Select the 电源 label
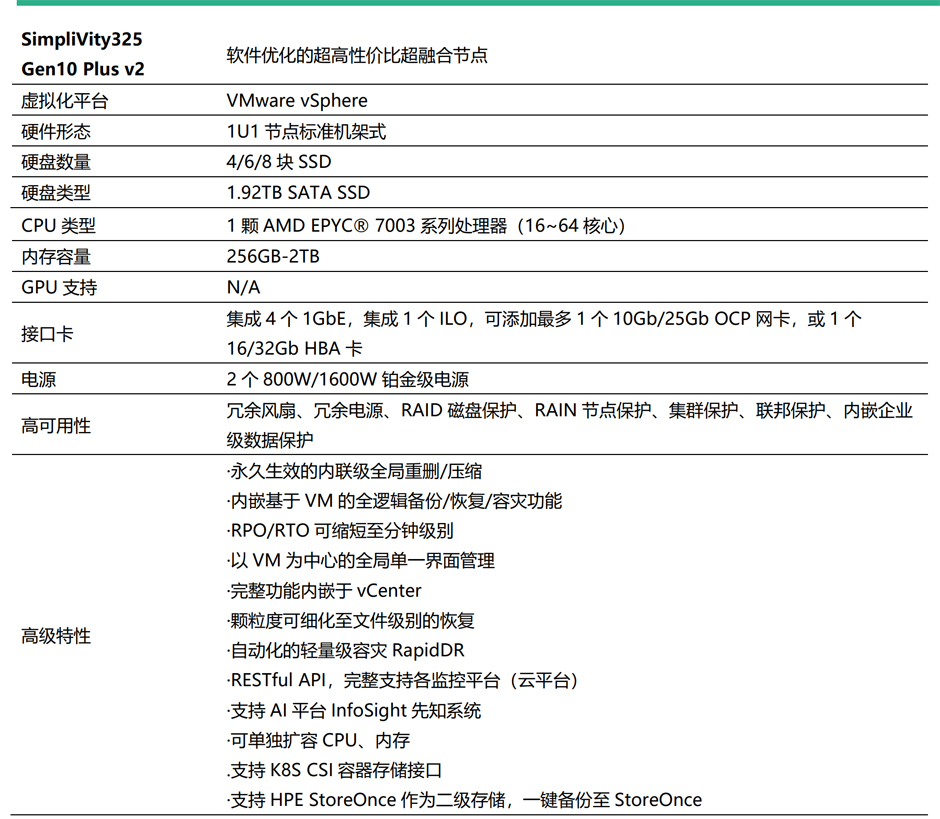This screenshot has width=940, height=819. pos(38,380)
